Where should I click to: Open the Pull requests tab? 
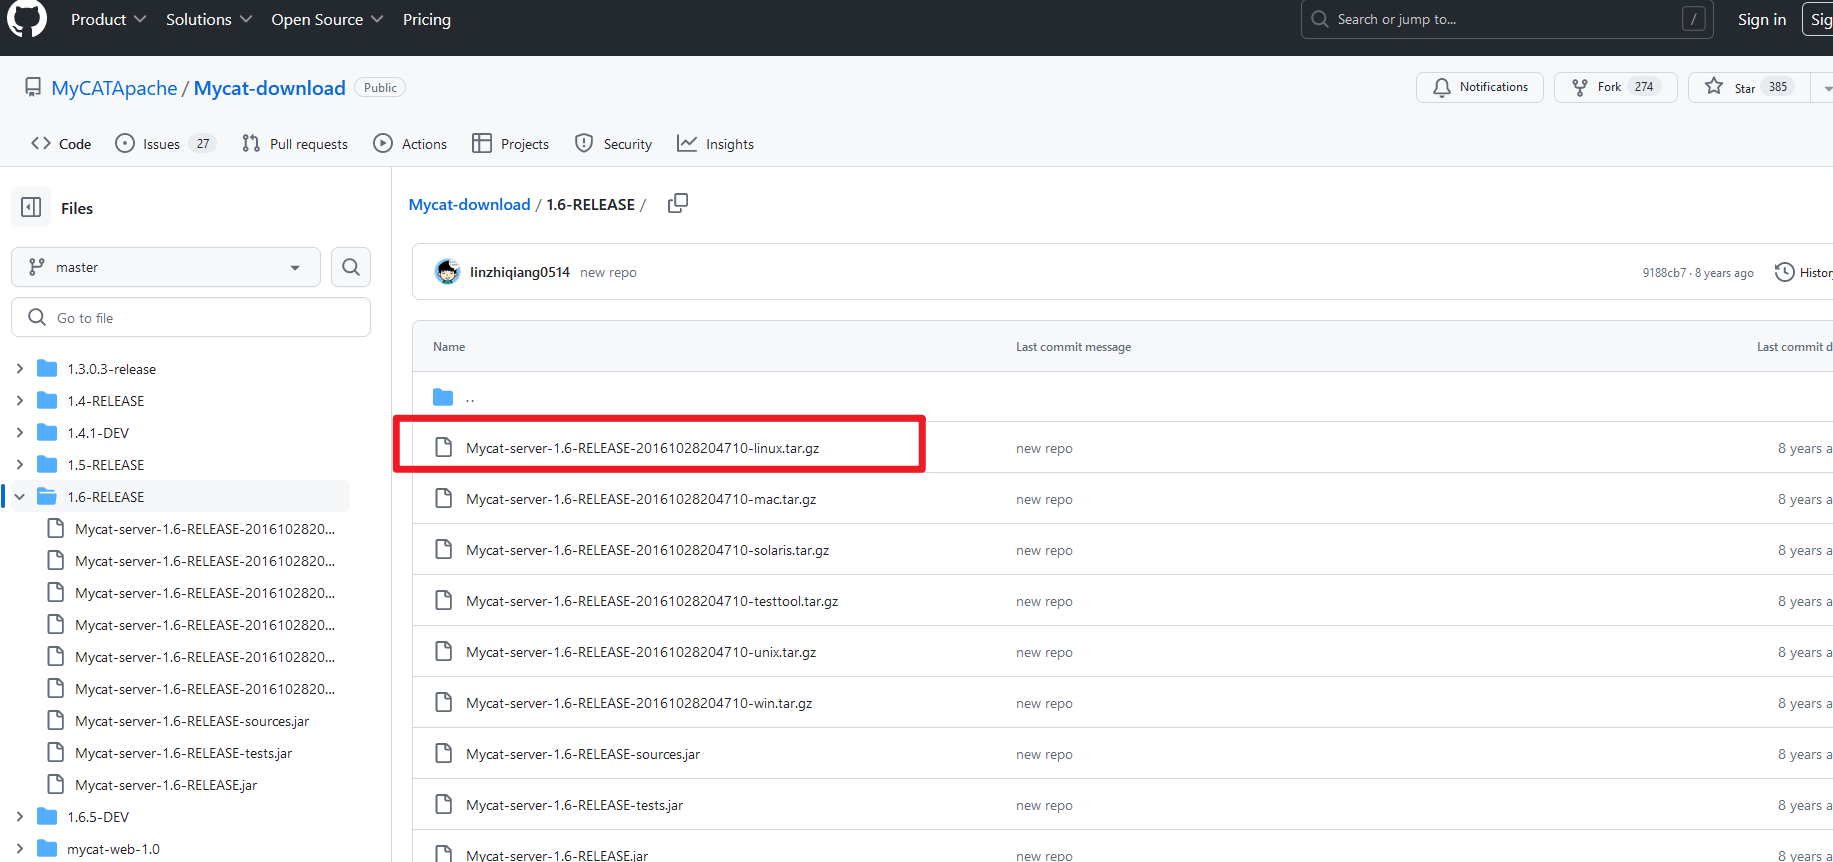[x=295, y=144]
